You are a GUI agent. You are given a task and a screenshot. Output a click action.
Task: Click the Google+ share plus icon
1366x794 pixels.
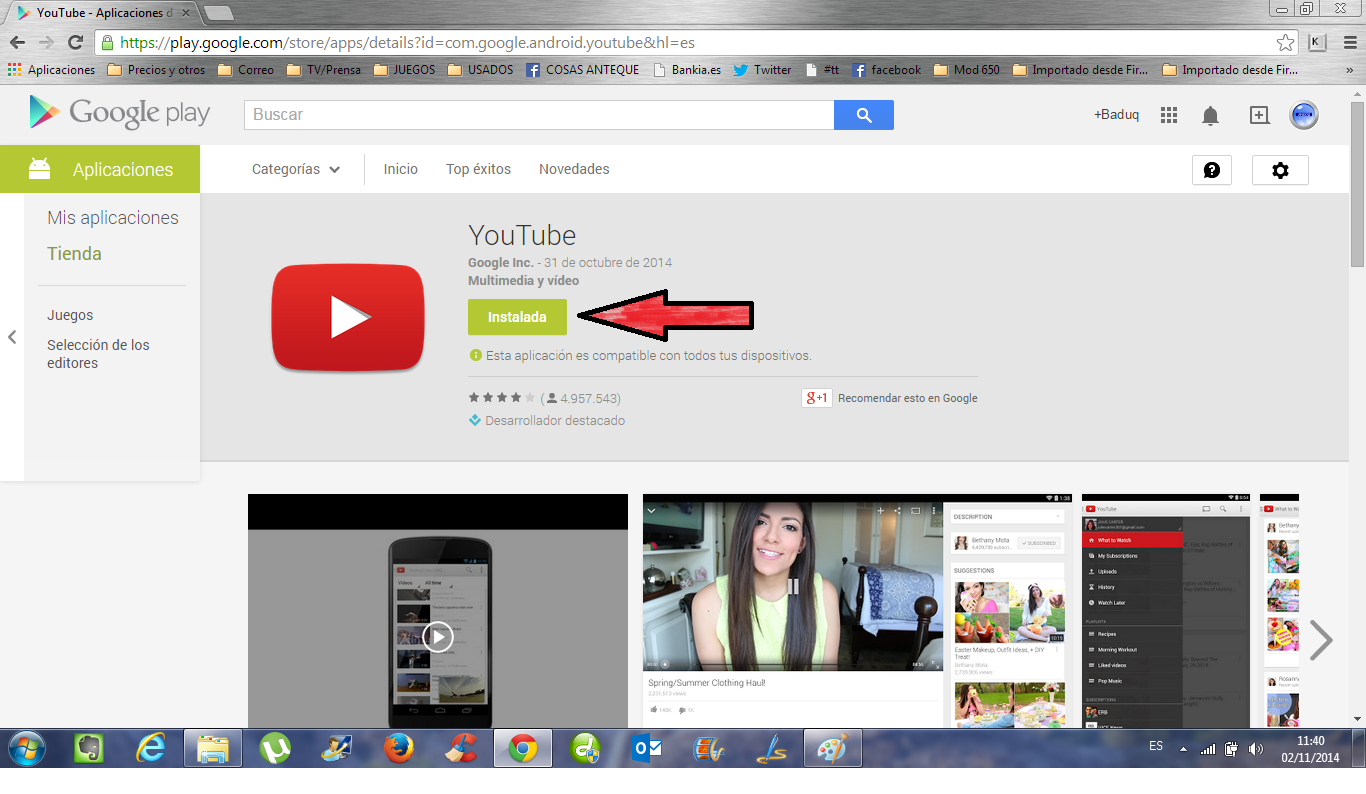[x=1259, y=115]
